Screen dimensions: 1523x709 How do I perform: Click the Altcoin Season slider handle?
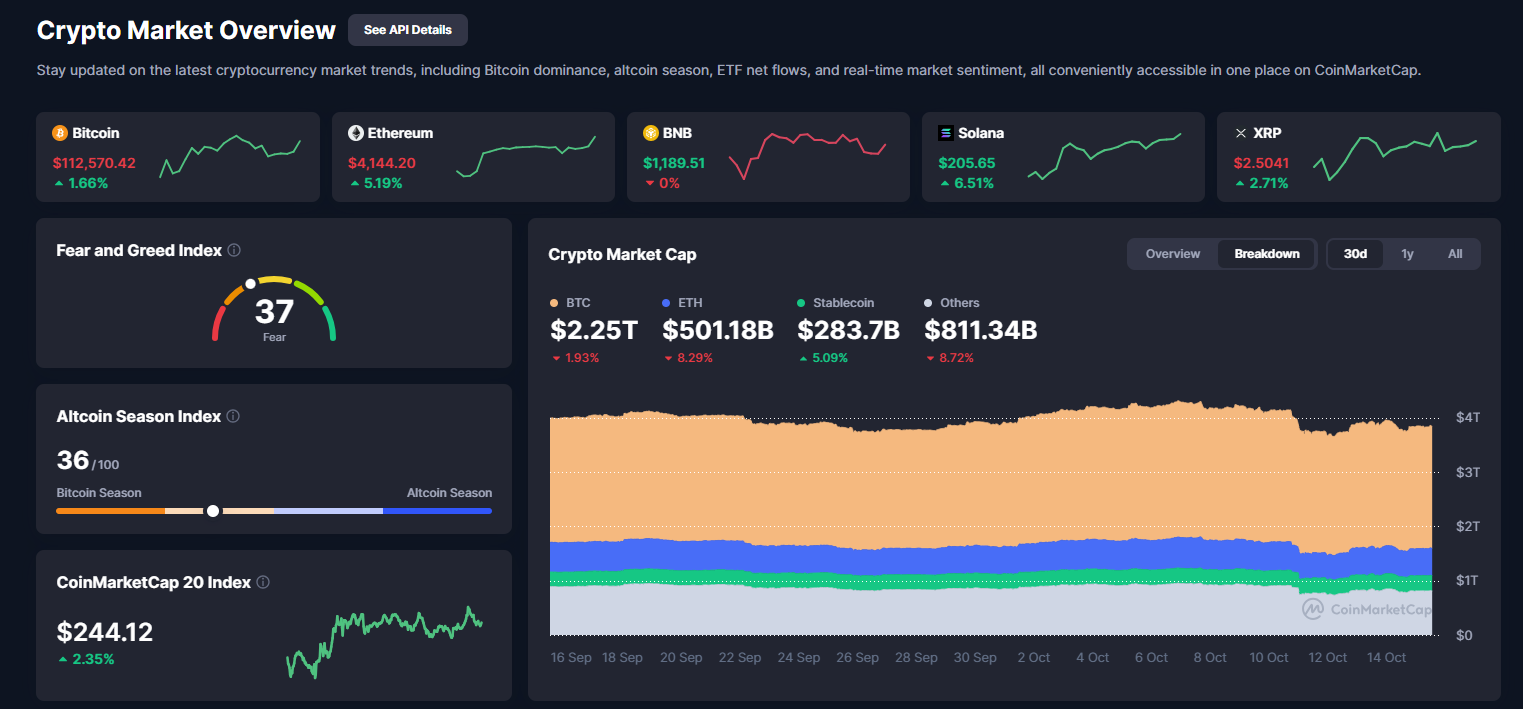point(212,511)
